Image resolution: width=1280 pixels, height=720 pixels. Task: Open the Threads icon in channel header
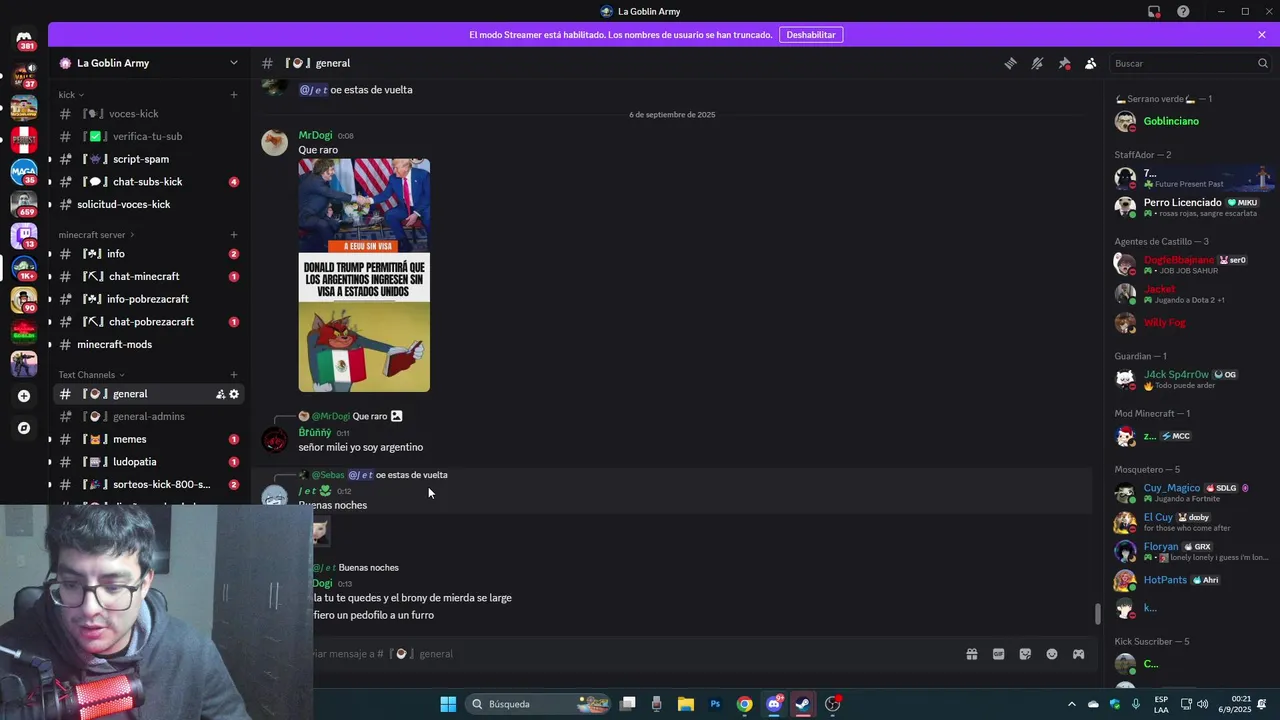click(1011, 63)
